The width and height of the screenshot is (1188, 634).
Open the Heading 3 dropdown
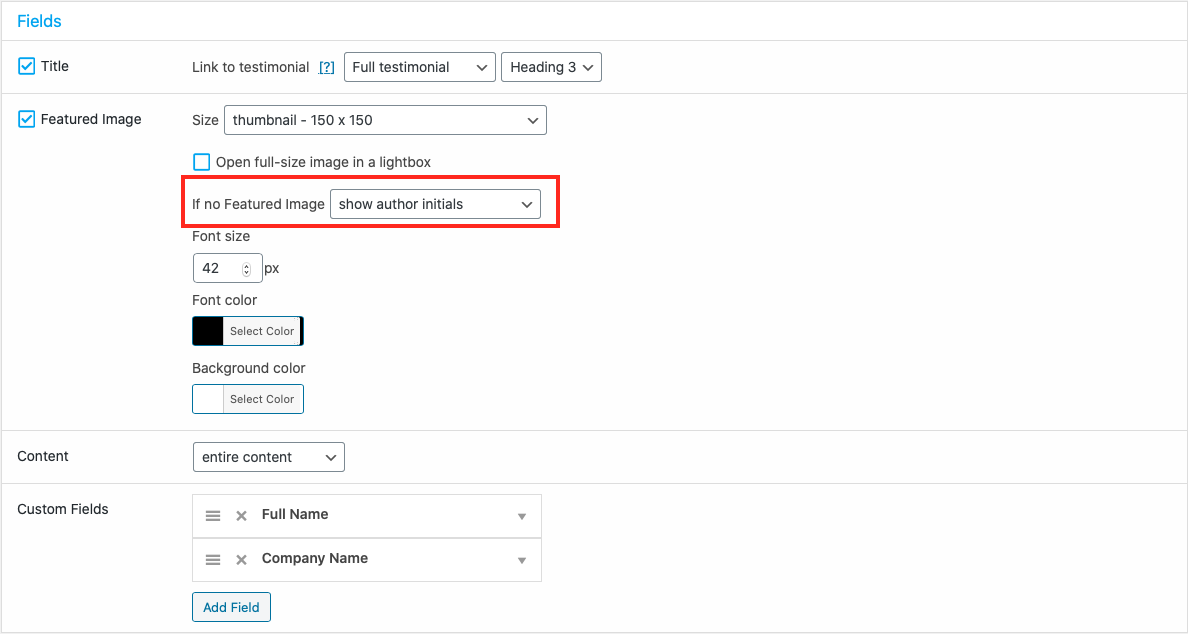tap(551, 67)
